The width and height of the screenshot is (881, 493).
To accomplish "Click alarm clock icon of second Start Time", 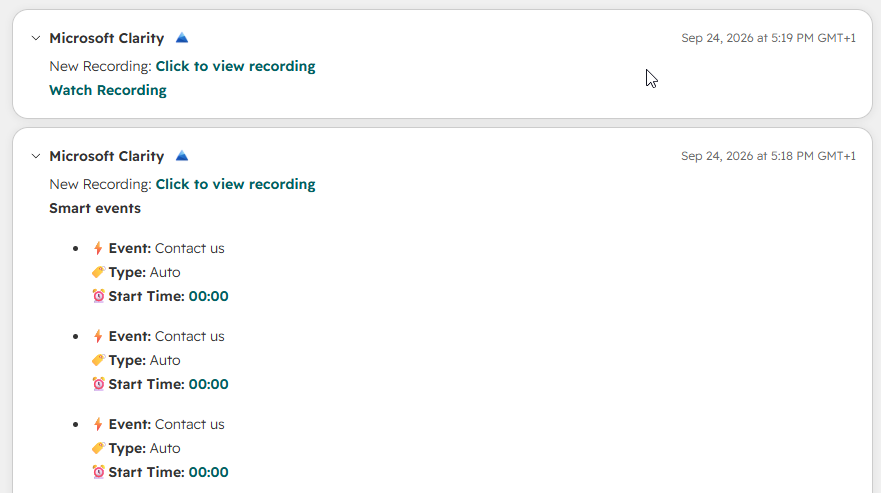I will pyautogui.click(x=98, y=384).
